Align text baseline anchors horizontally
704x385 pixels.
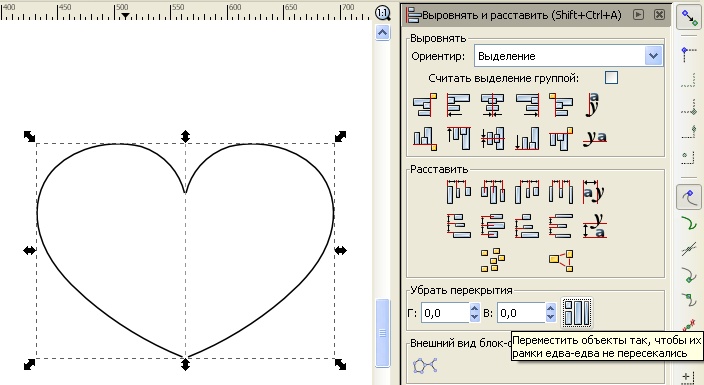pos(594,105)
